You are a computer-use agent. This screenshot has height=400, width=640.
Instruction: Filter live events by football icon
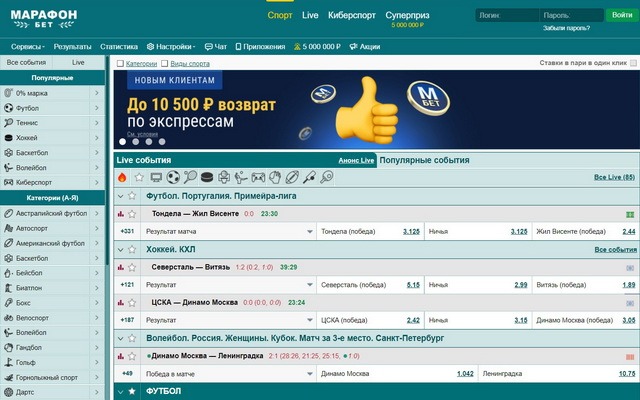point(173,178)
